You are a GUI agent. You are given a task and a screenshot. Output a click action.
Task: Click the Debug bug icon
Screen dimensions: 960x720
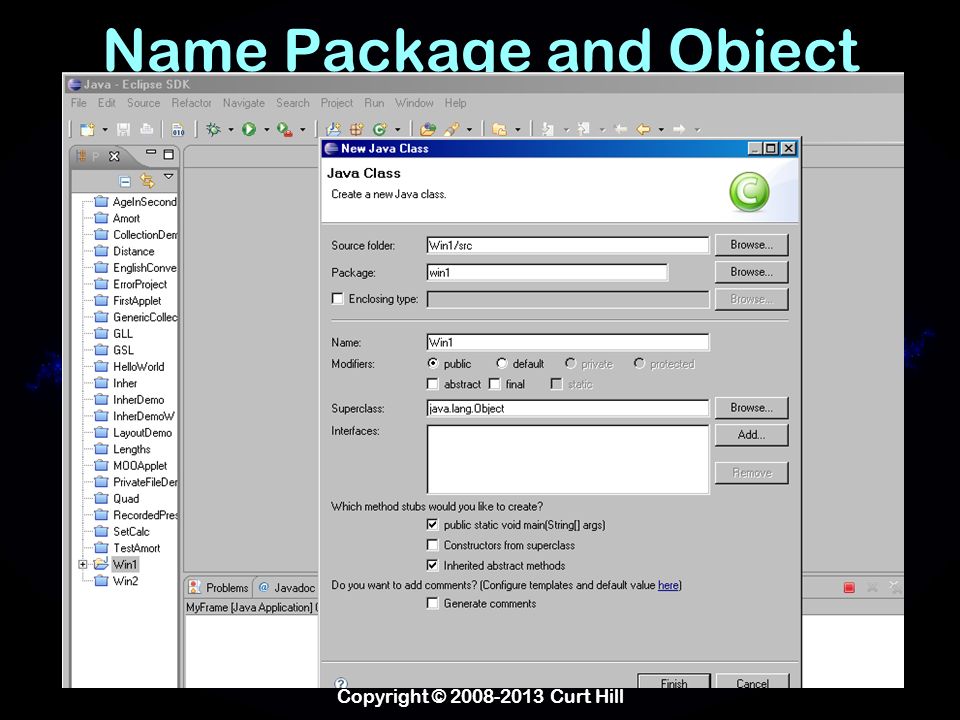click(x=213, y=129)
